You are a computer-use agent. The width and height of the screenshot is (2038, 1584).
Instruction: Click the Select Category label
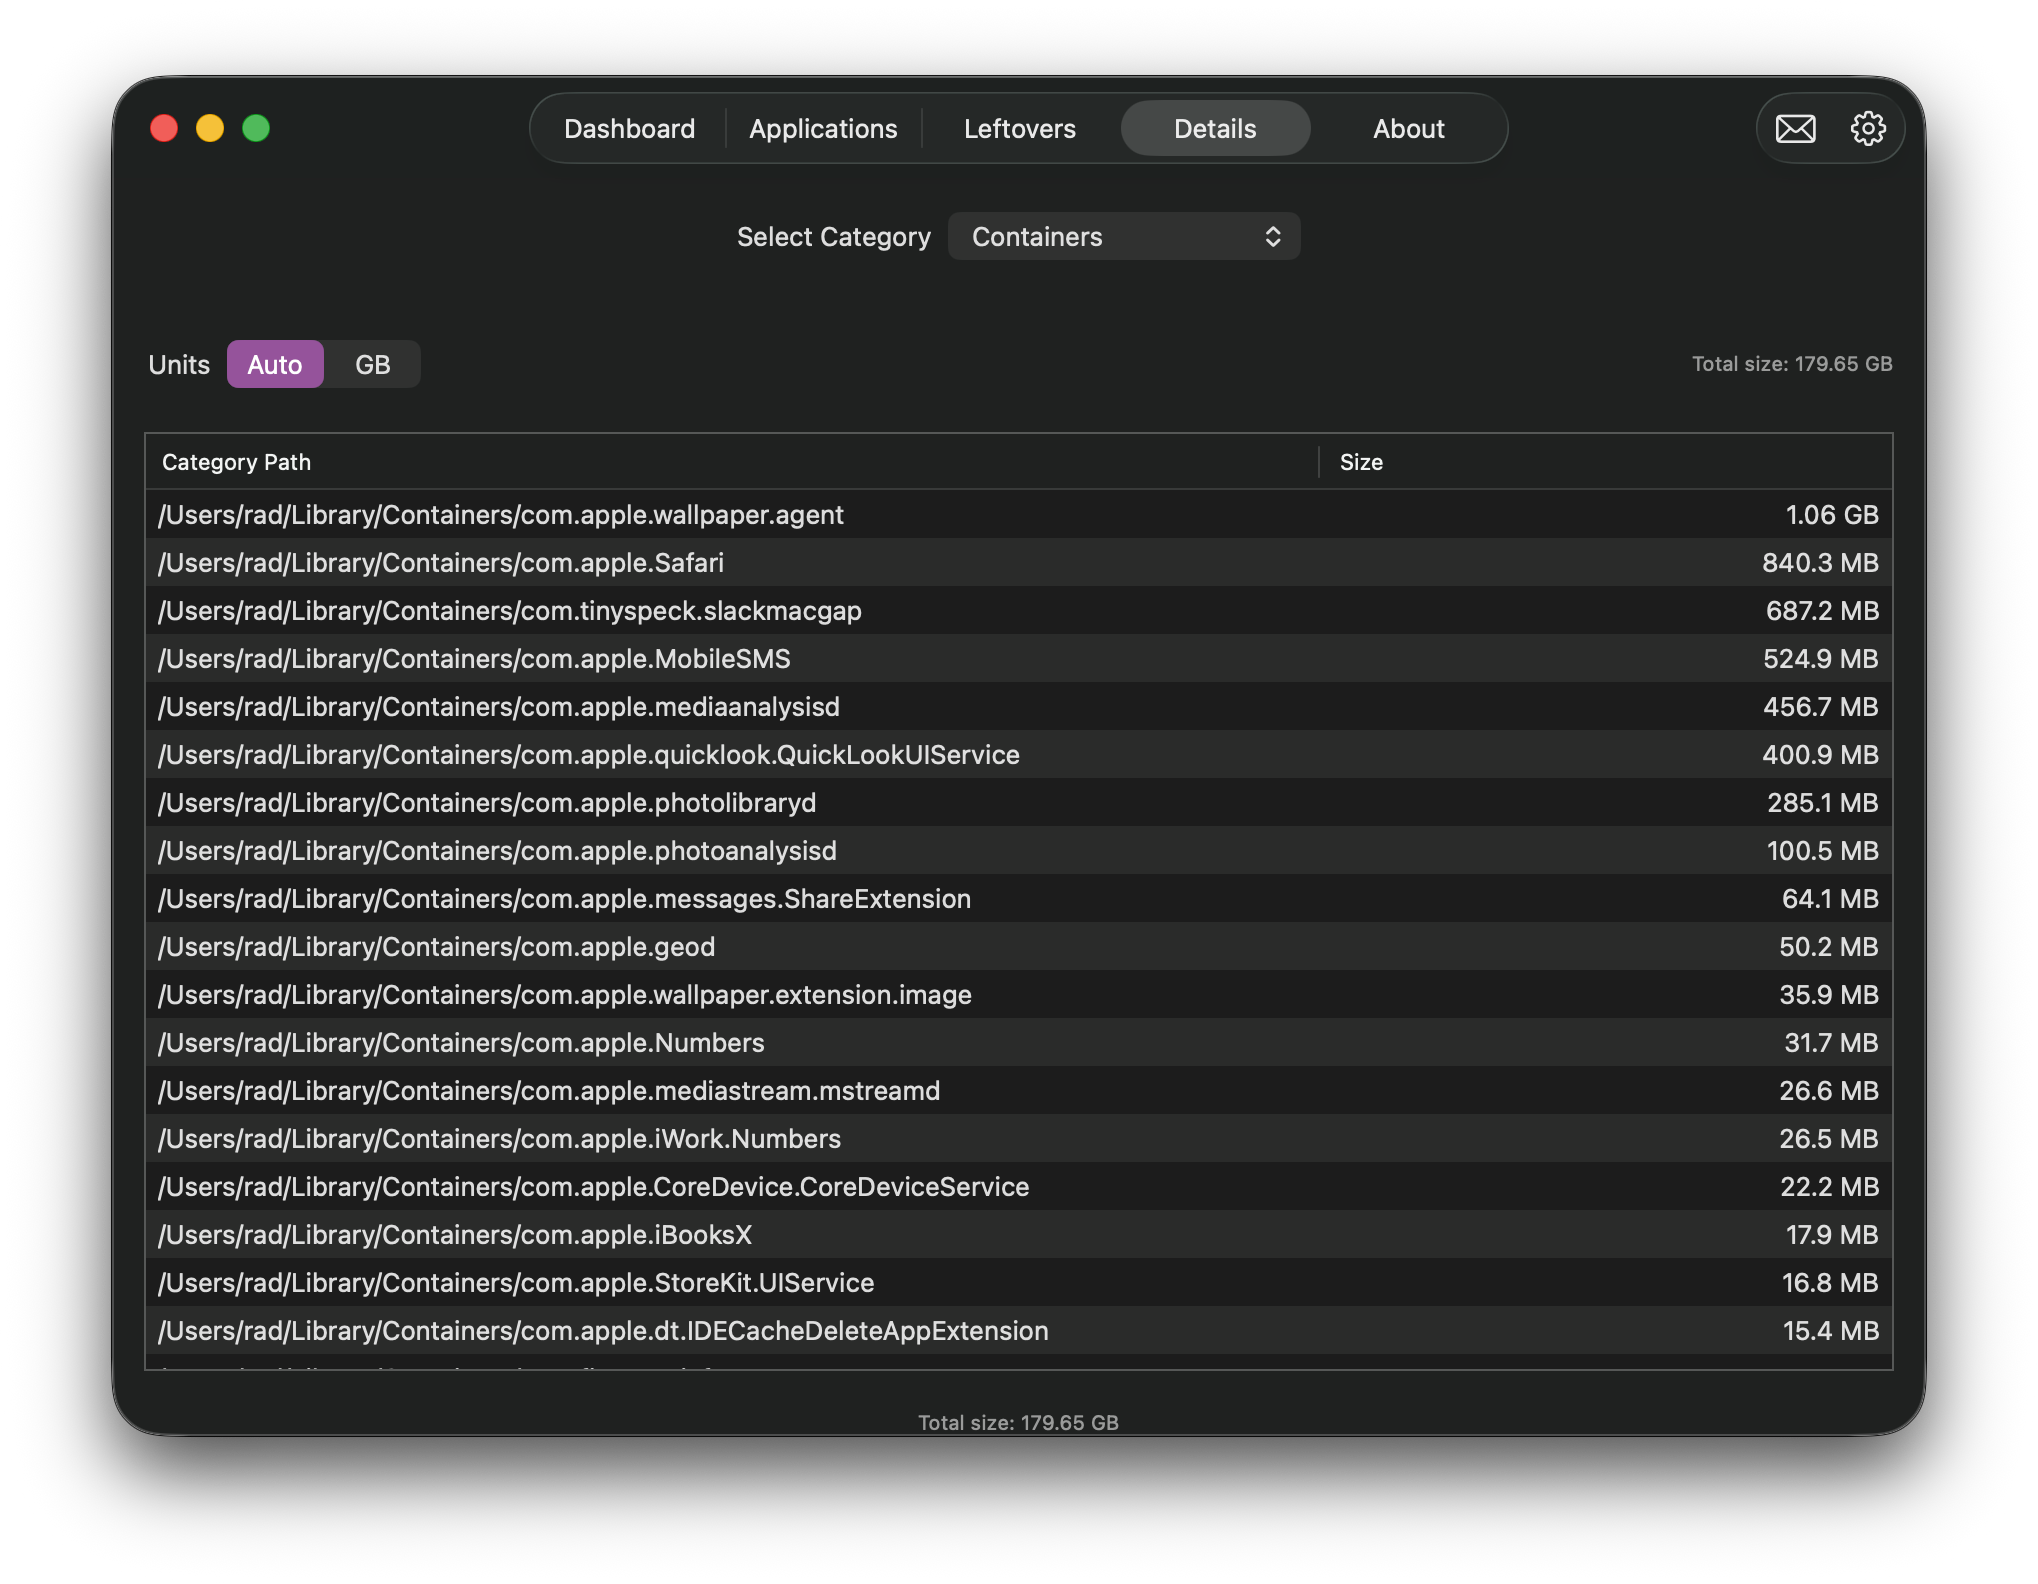833,237
